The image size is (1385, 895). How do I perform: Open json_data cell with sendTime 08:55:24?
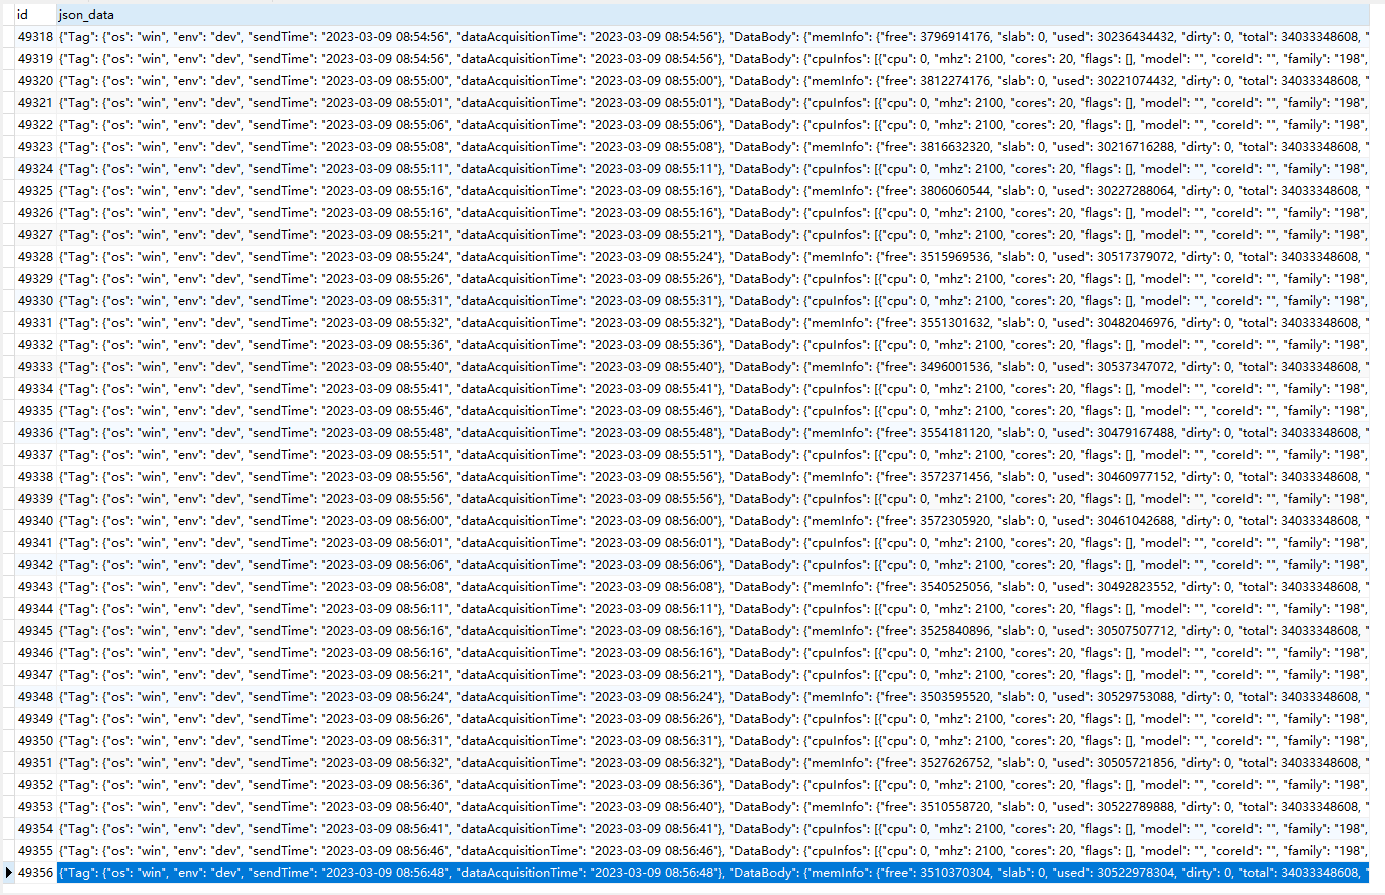coord(712,257)
